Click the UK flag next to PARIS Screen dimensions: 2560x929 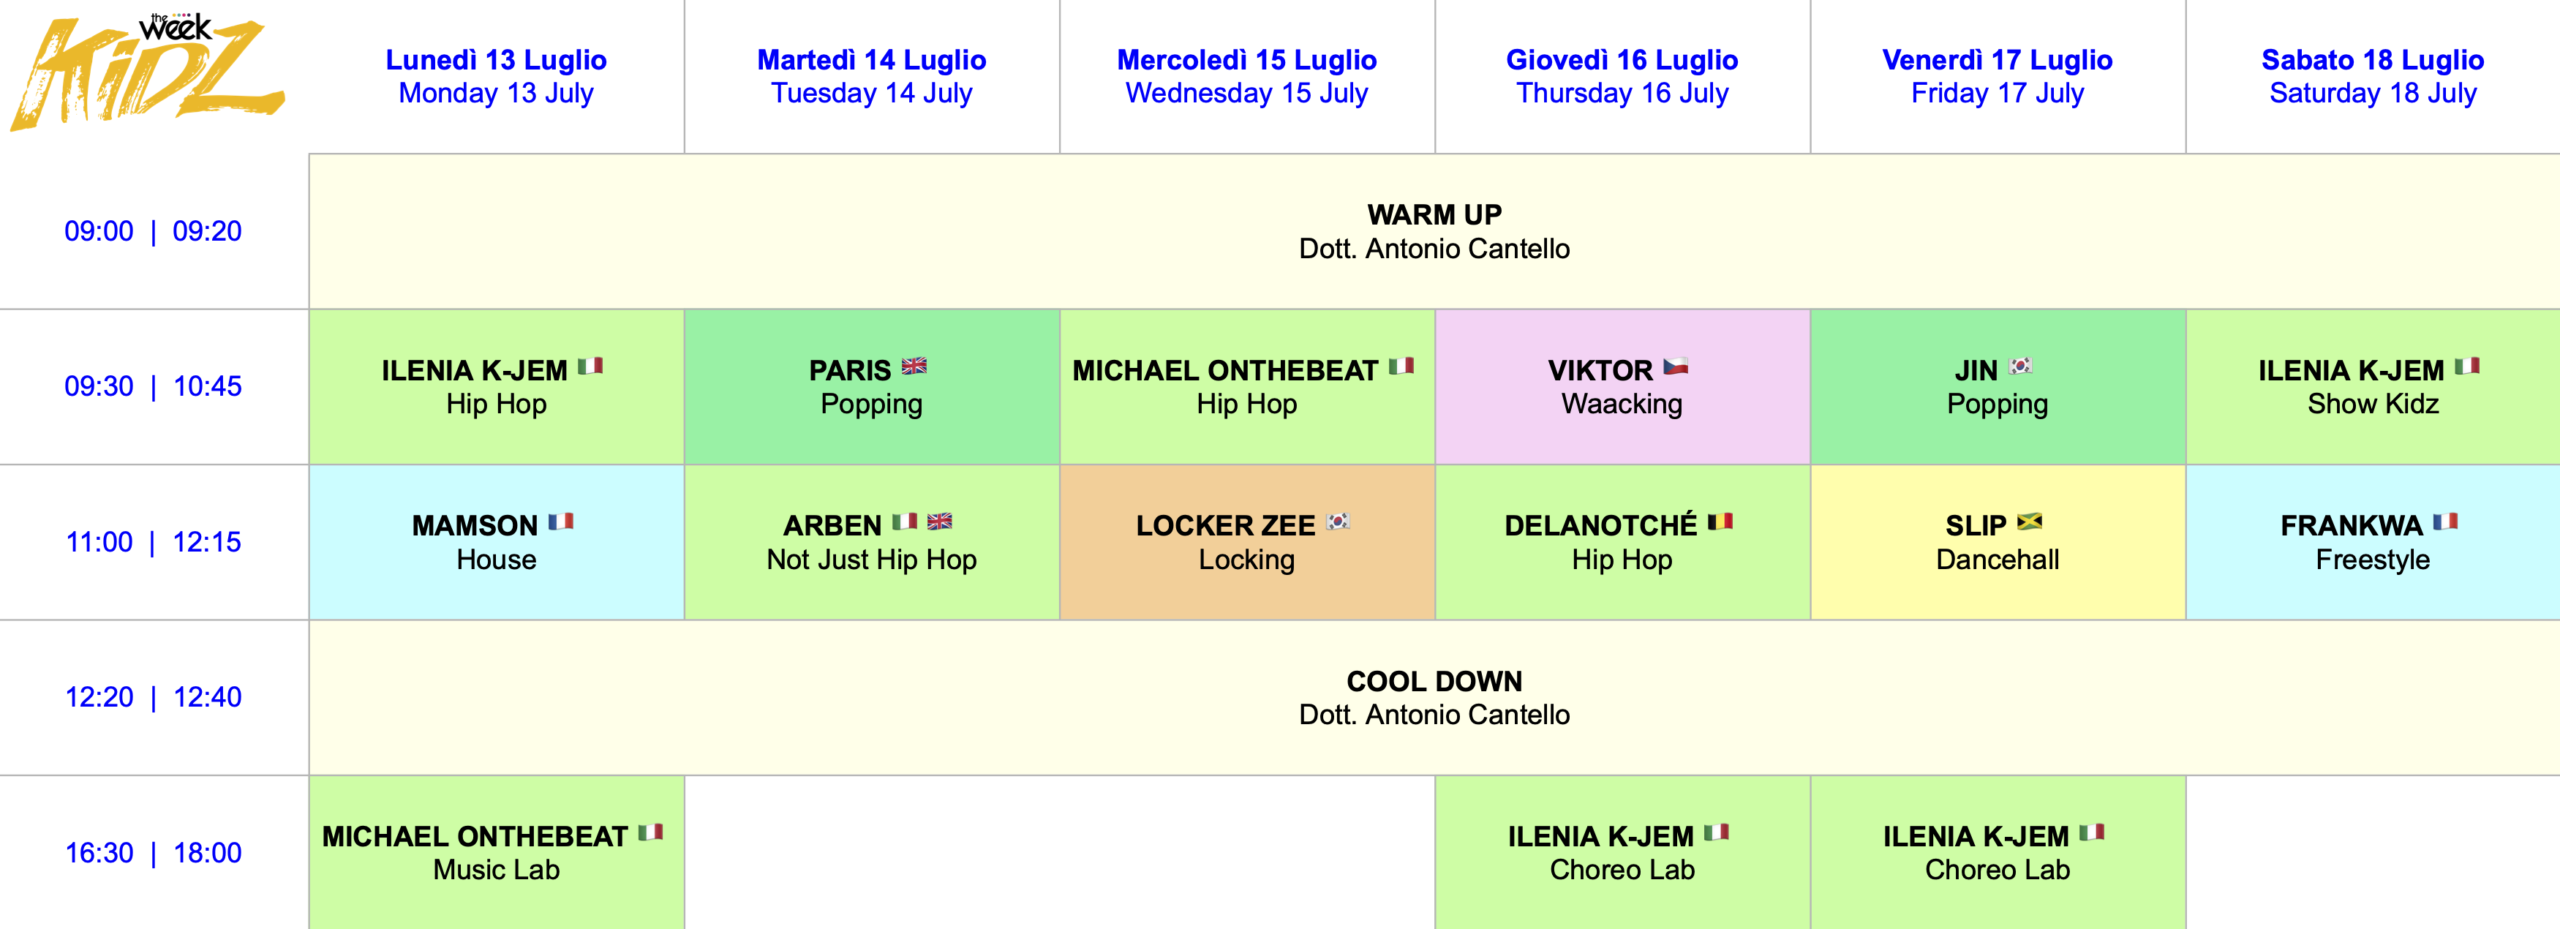(914, 366)
